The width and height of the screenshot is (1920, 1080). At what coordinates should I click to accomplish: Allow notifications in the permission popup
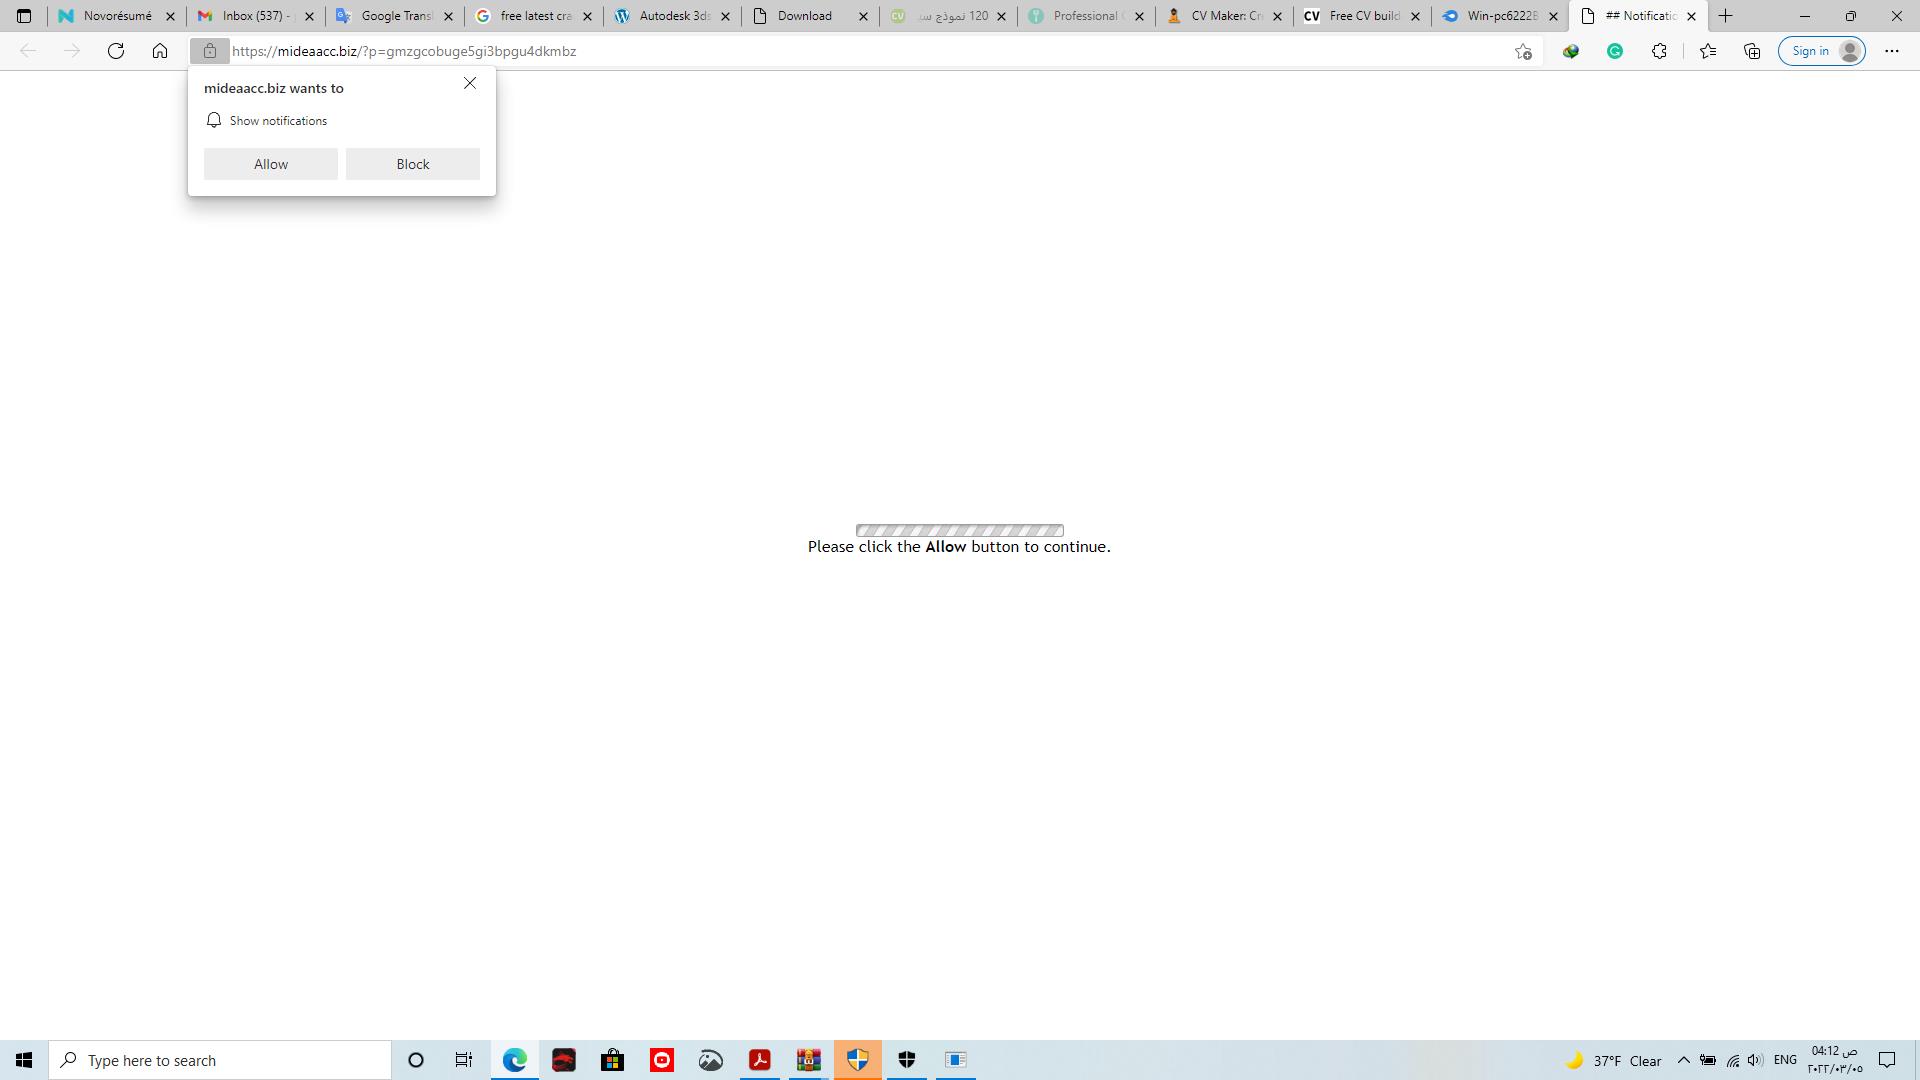pyautogui.click(x=270, y=164)
